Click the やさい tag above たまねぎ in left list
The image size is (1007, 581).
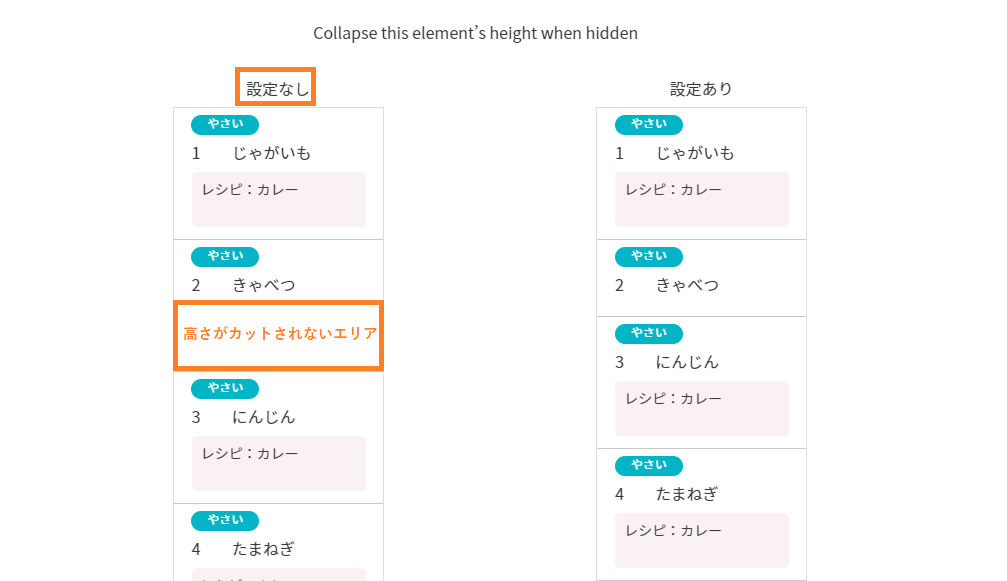pos(225,520)
